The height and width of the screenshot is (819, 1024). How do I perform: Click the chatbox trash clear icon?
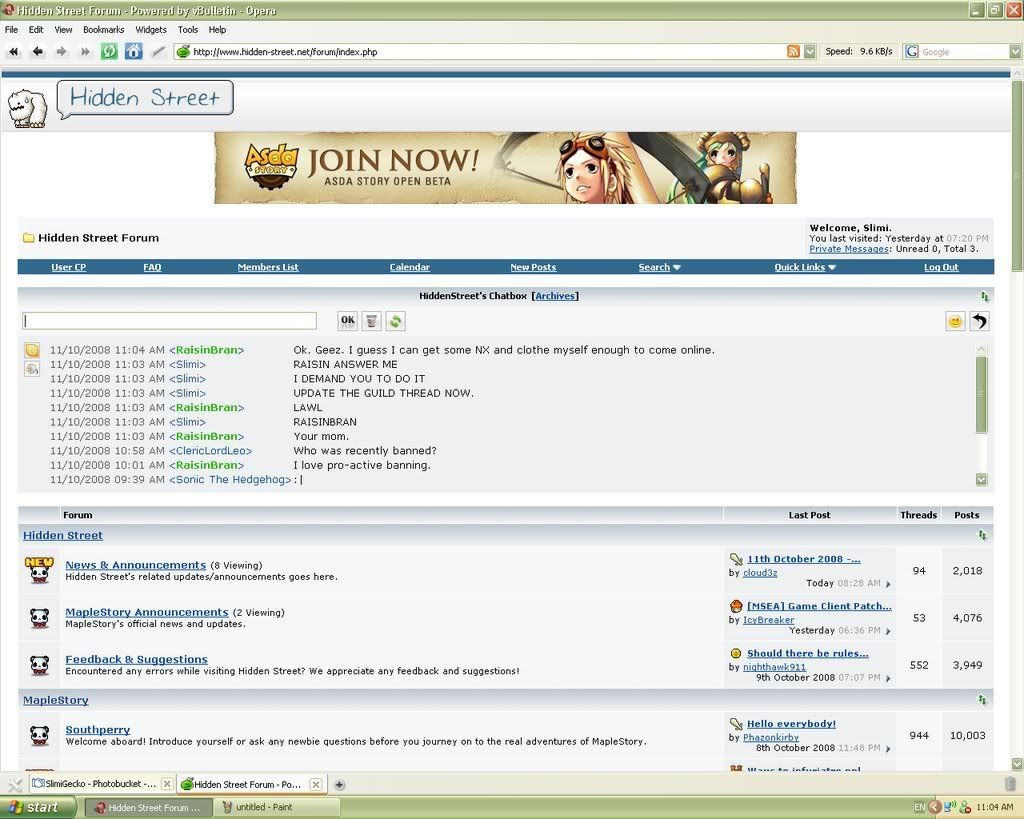(x=372, y=321)
